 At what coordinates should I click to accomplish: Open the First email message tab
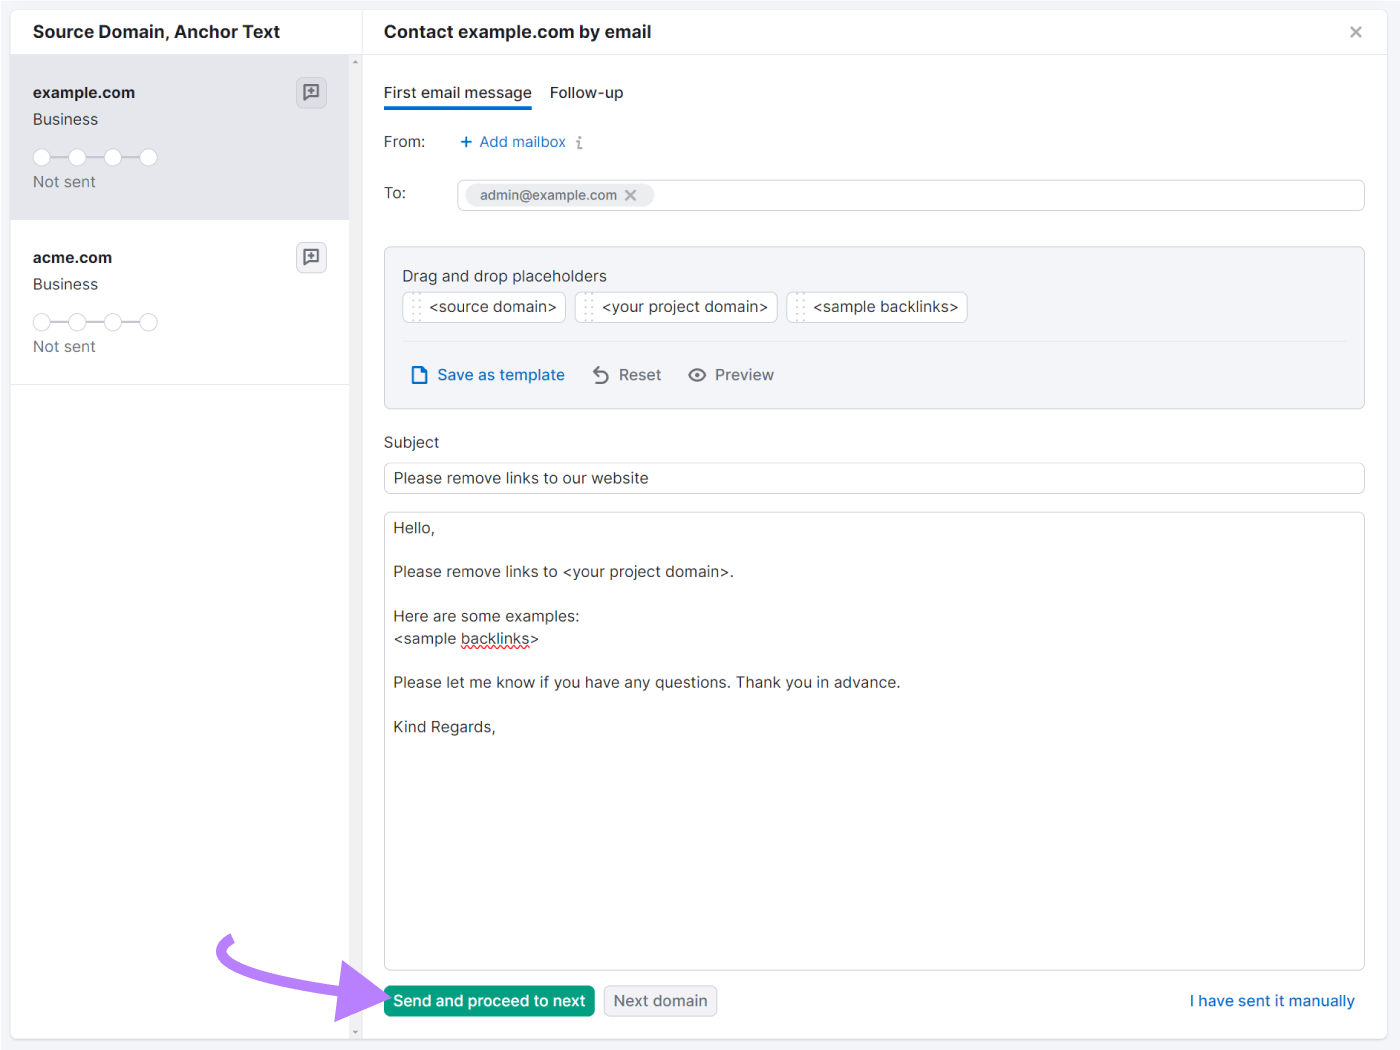[x=457, y=92]
